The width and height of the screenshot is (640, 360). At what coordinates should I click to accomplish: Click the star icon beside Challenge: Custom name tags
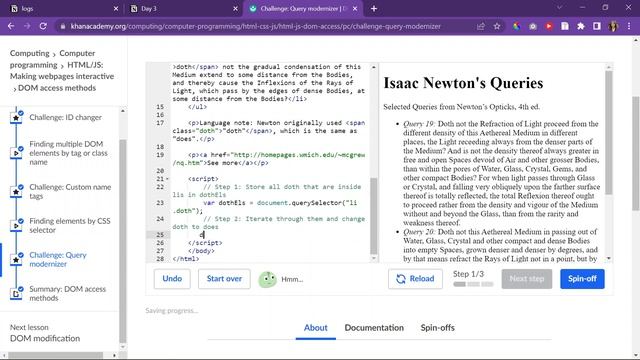point(16,191)
